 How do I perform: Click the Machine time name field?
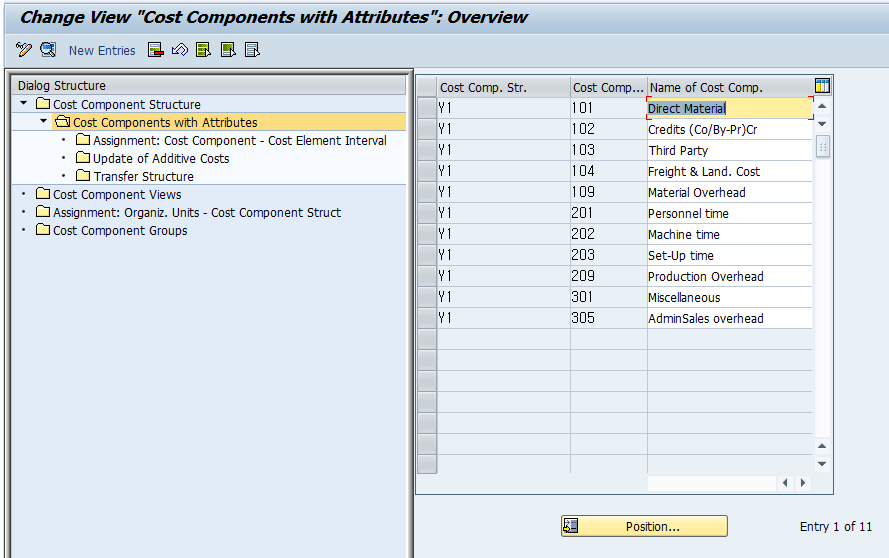click(x=730, y=234)
